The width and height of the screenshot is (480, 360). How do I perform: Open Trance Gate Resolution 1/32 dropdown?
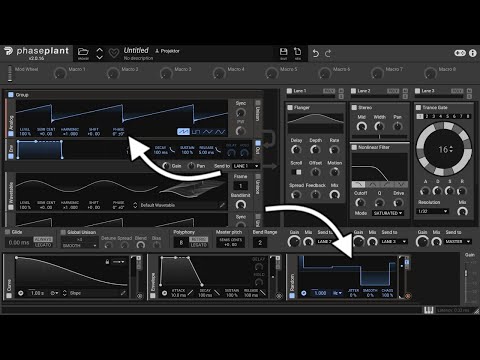(x=432, y=211)
